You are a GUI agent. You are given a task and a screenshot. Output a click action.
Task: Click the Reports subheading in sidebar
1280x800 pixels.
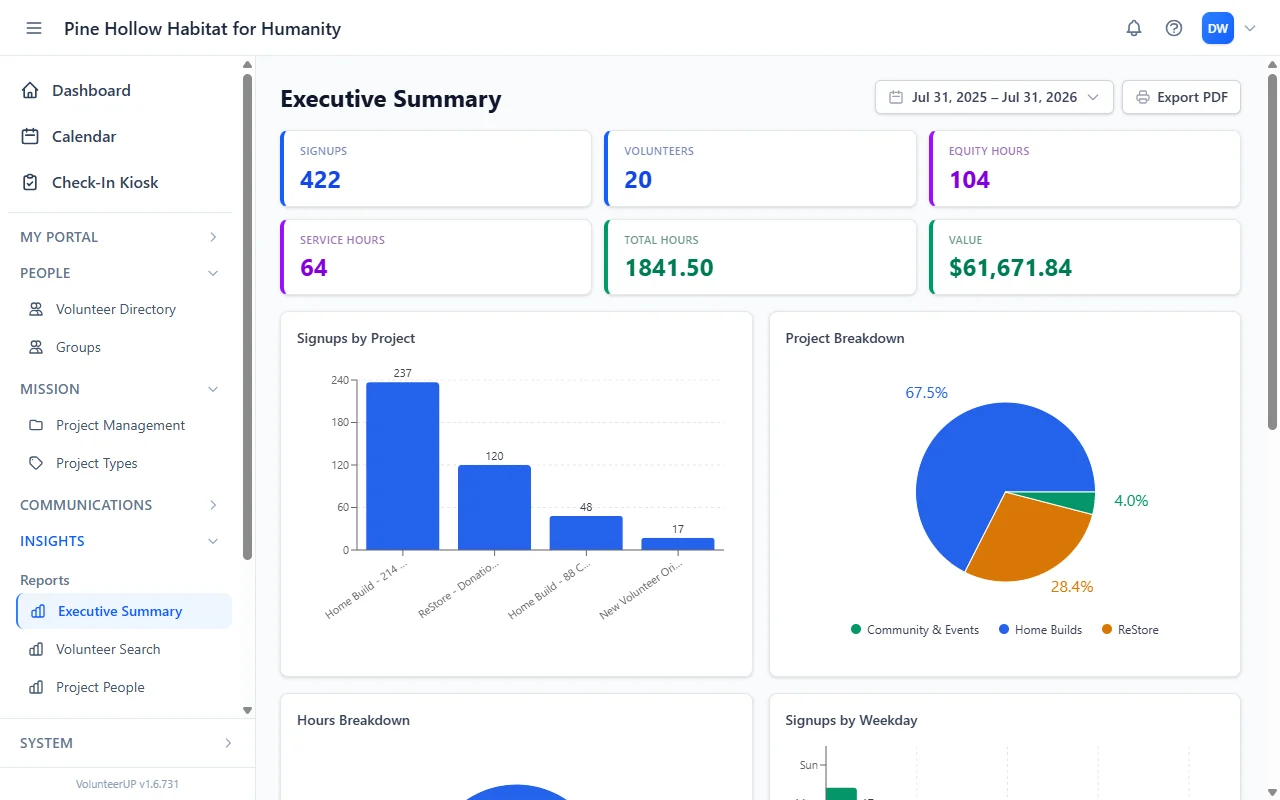point(45,580)
